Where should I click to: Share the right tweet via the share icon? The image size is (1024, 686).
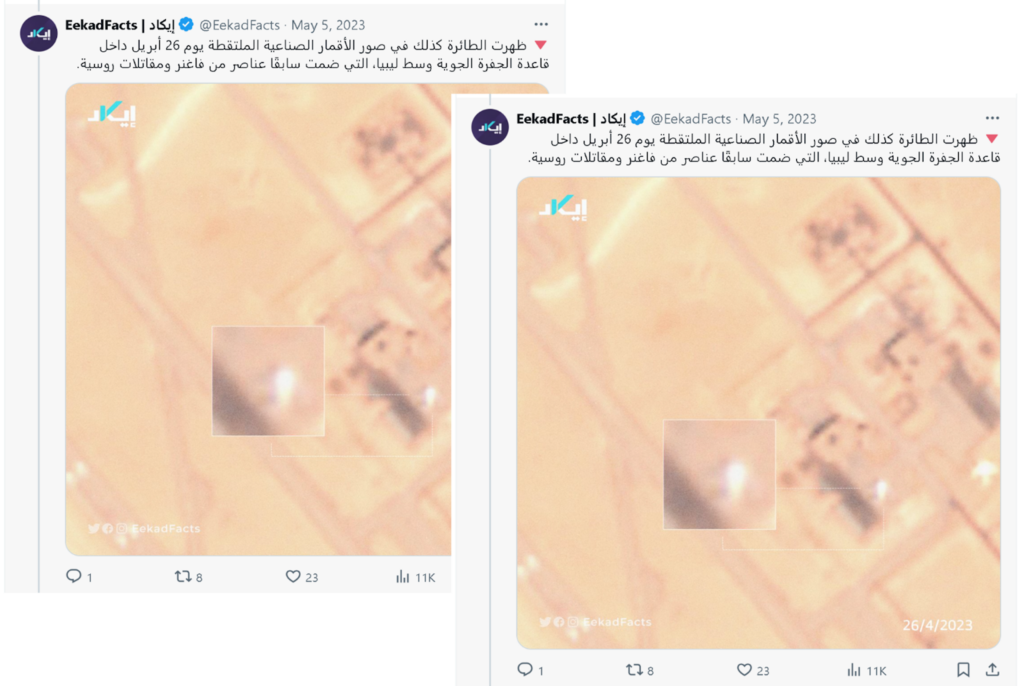click(x=993, y=670)
